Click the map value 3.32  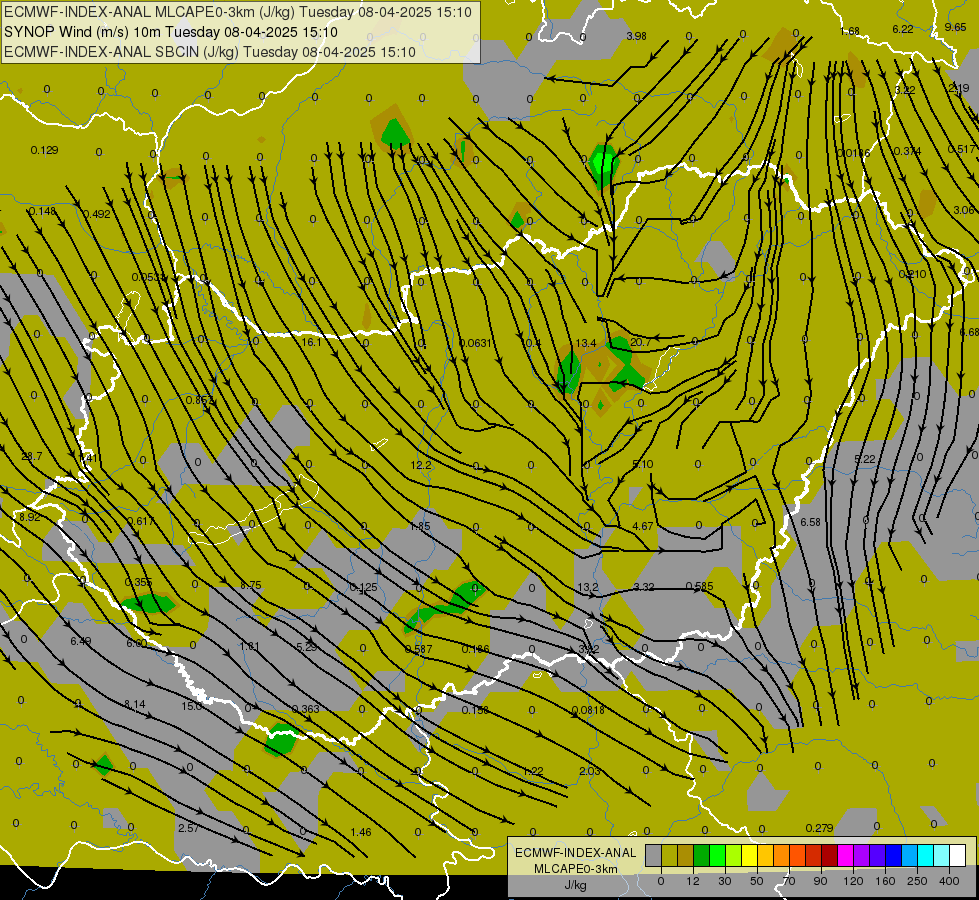[x=644, y=586]
